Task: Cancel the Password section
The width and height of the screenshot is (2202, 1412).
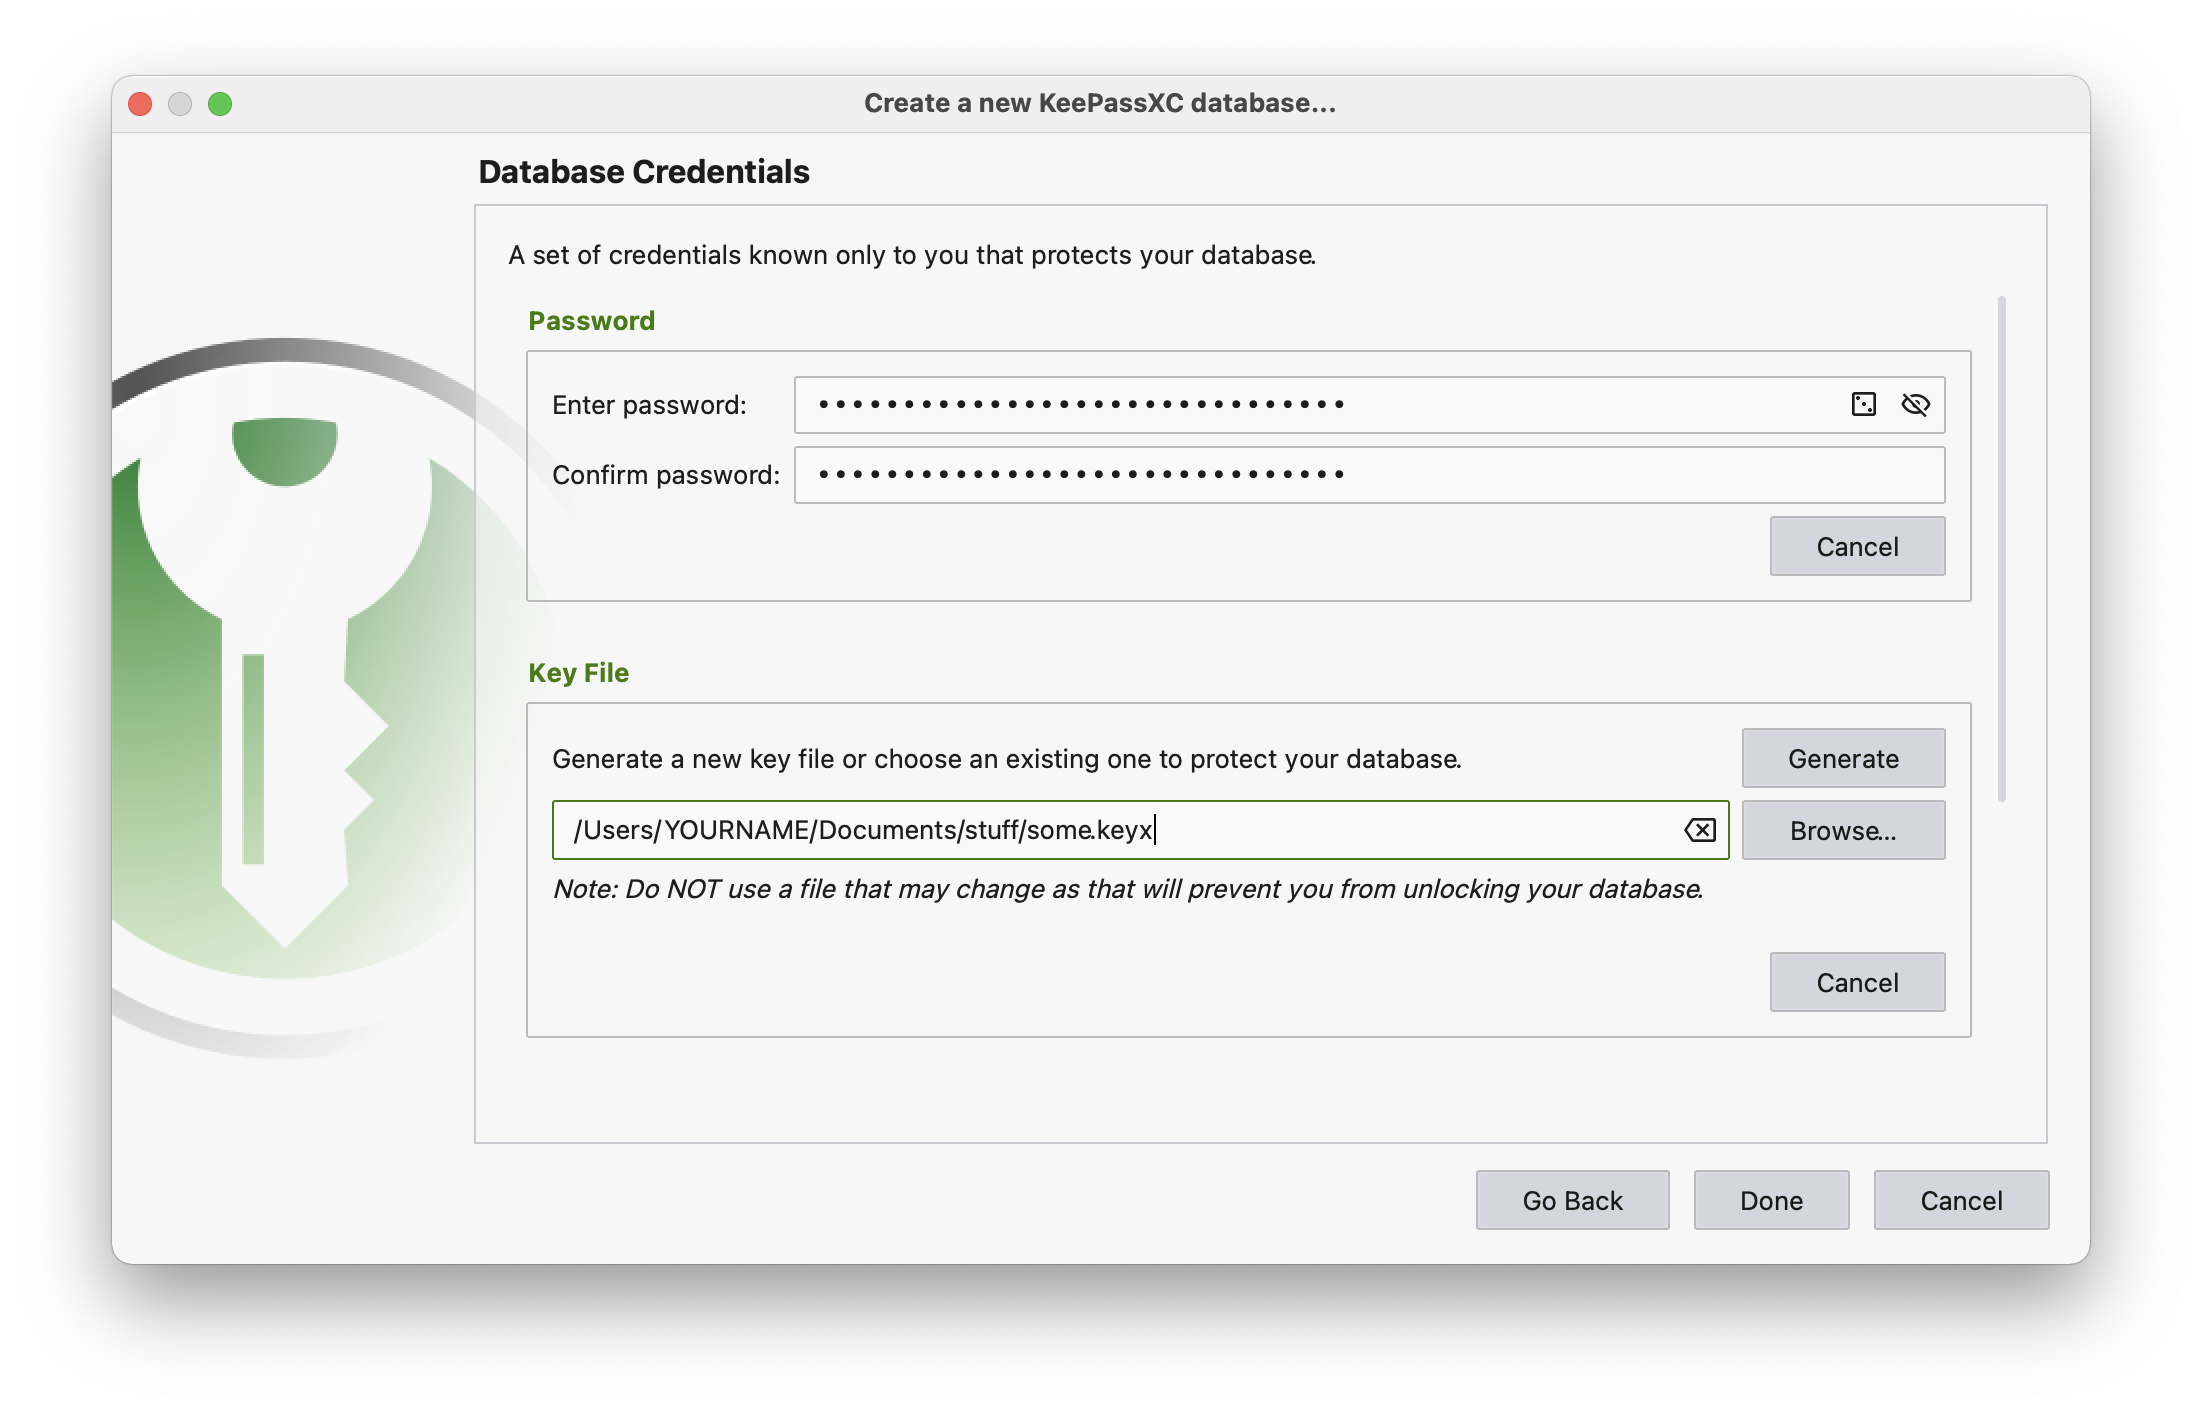Action: tap(1857, 546)
